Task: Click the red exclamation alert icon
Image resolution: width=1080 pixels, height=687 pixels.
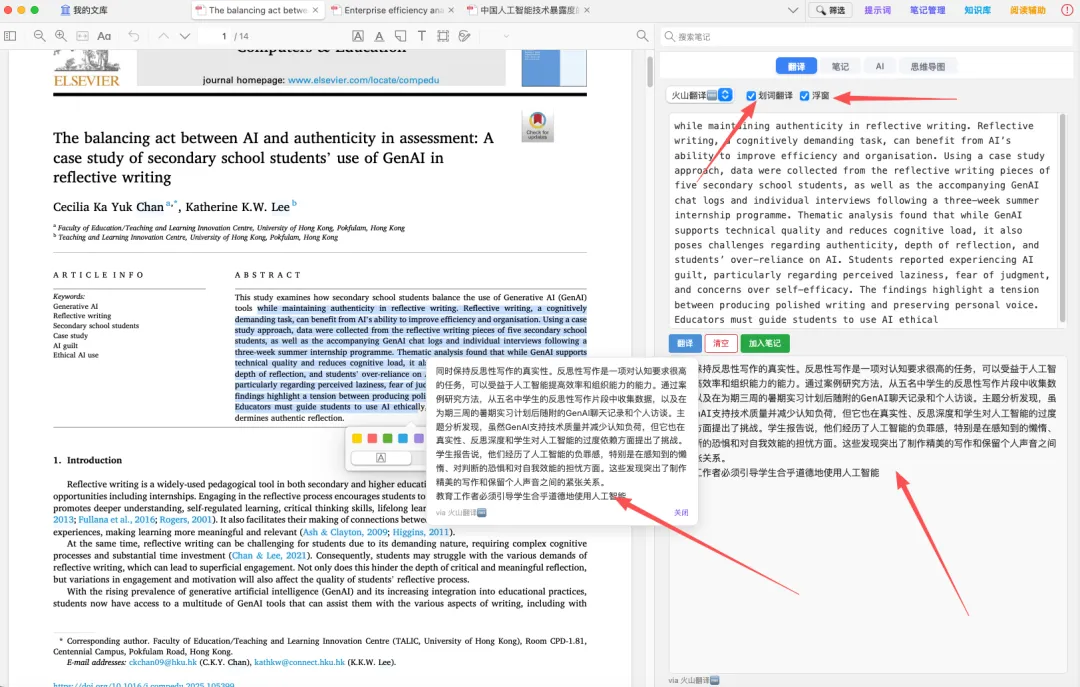Action: point(1067,10)
